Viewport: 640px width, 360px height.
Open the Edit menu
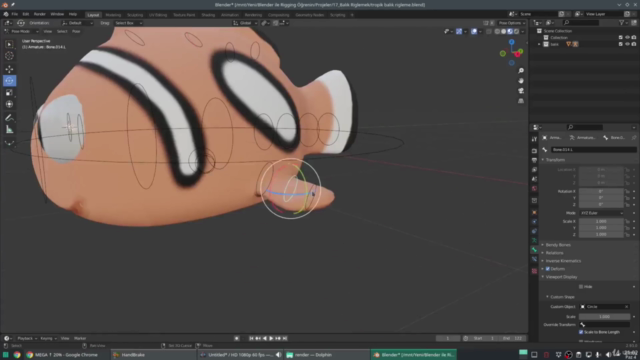26,14
